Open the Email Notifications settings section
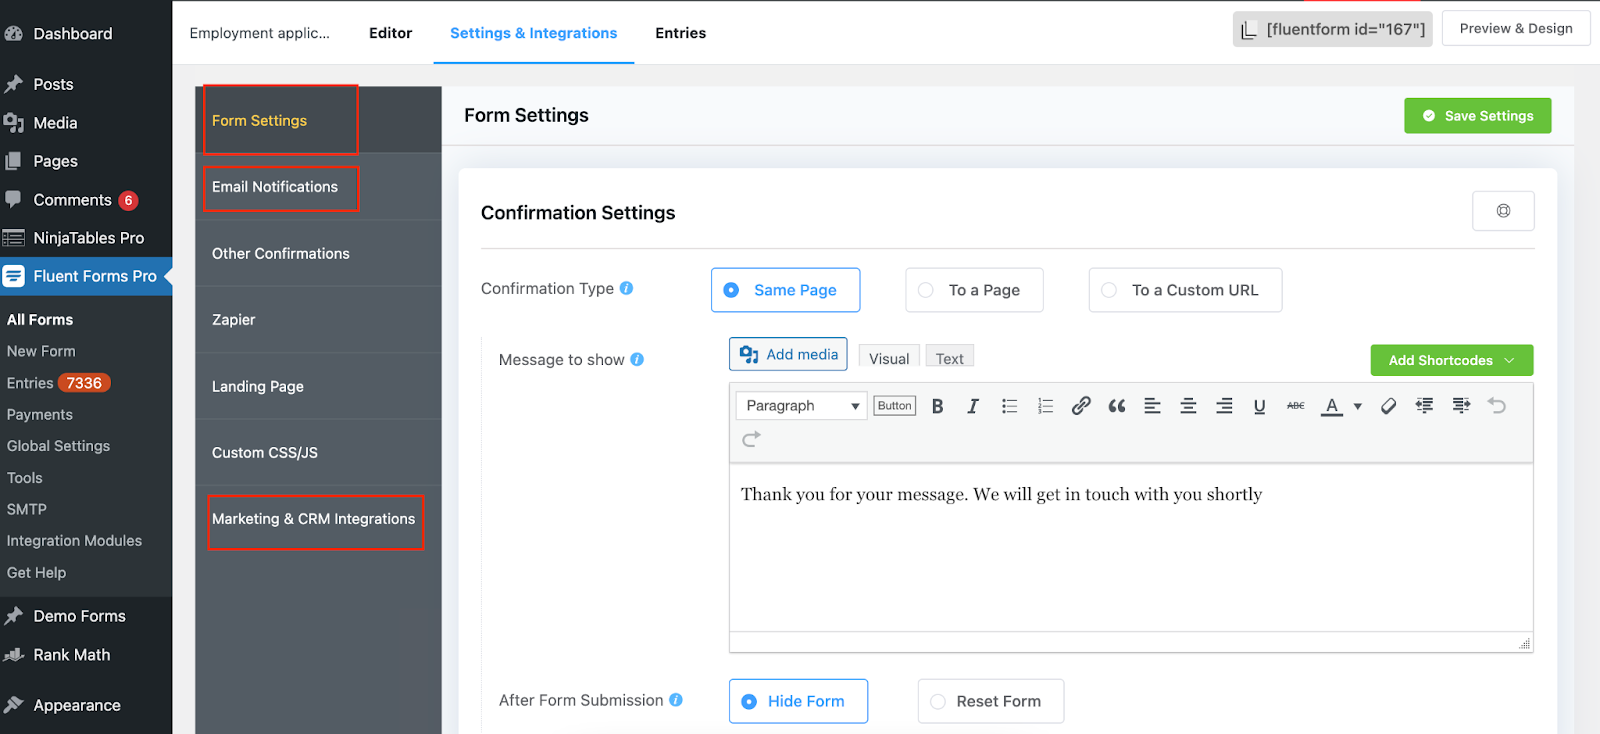The image size is (1600, 734). (x=275, y=187)
